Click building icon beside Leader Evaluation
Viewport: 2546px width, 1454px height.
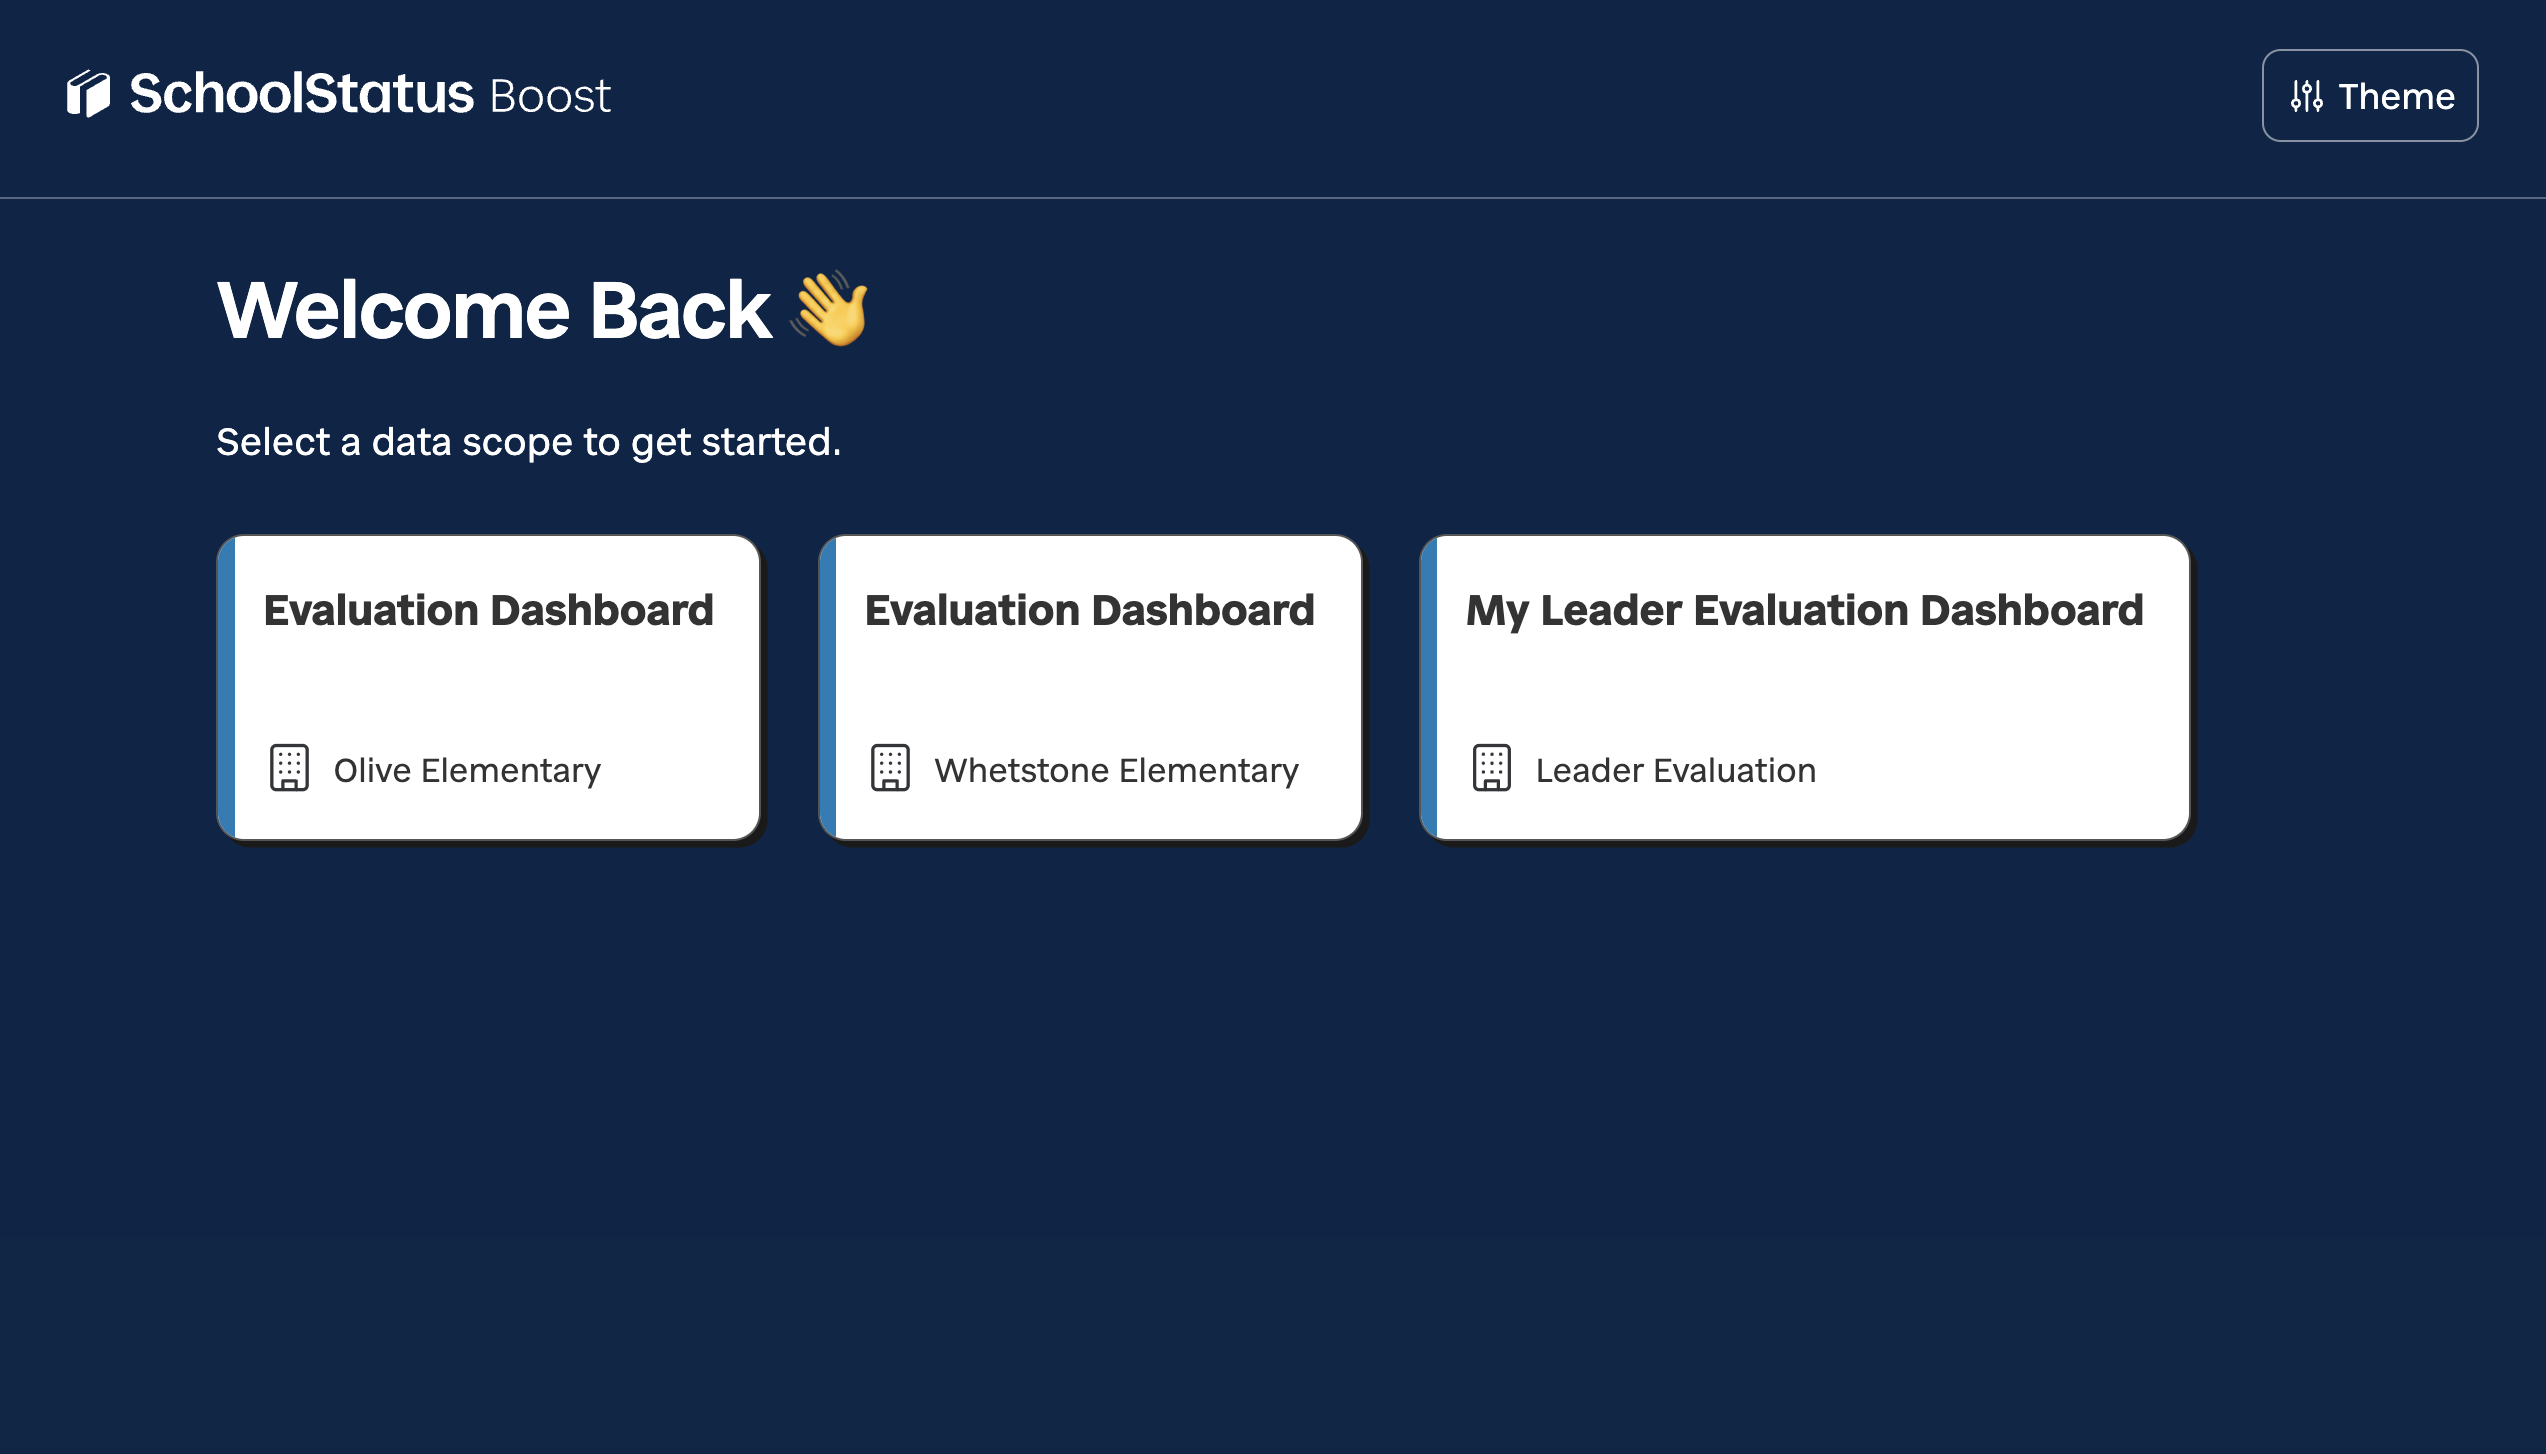[x=1491, y=768]
